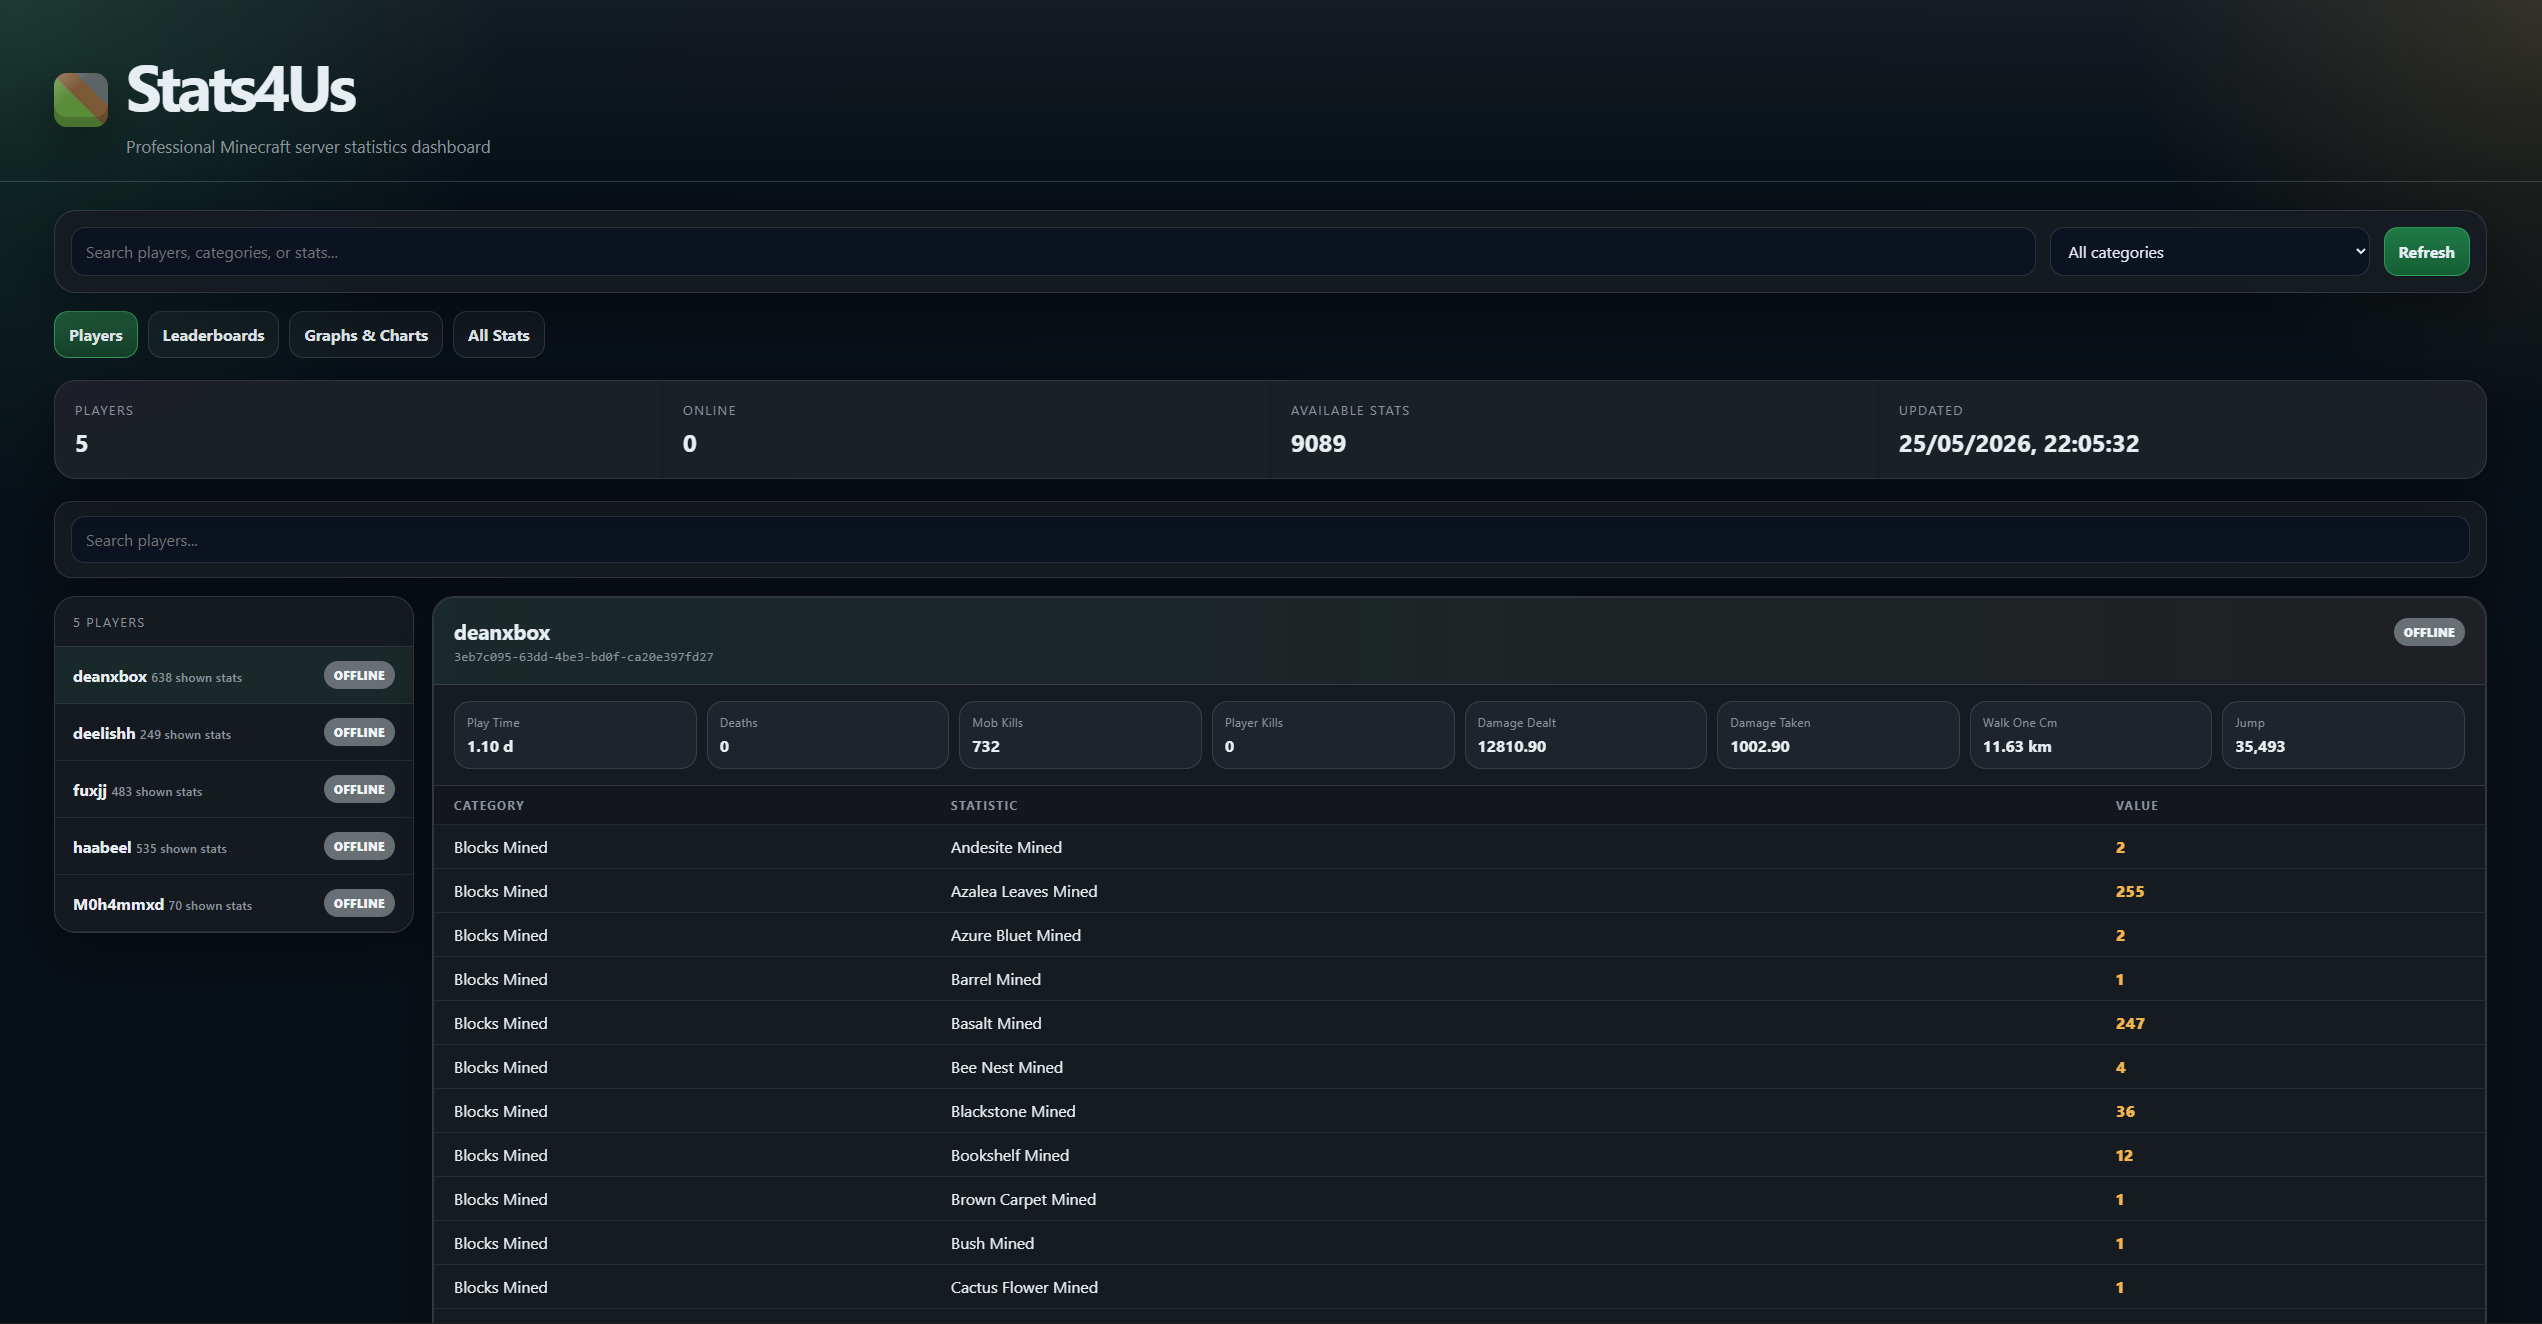Image resolution: width=2542 pixels, height=1324 pixels.
Task: Click the Stats4Us title text
Action: click(240, 89)
